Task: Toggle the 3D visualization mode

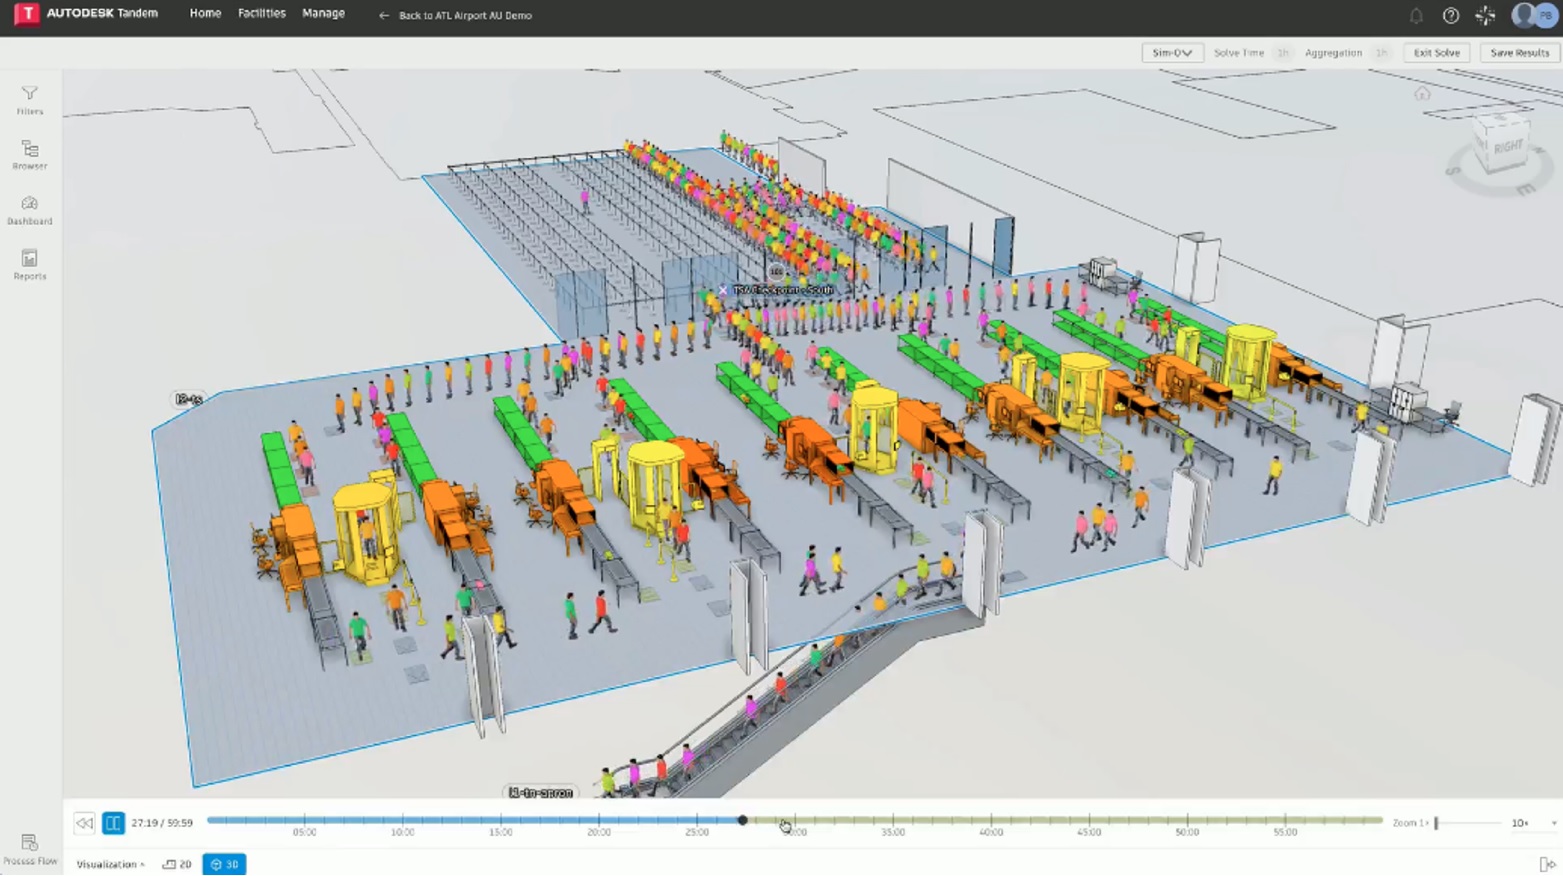Action: (224, 864)
